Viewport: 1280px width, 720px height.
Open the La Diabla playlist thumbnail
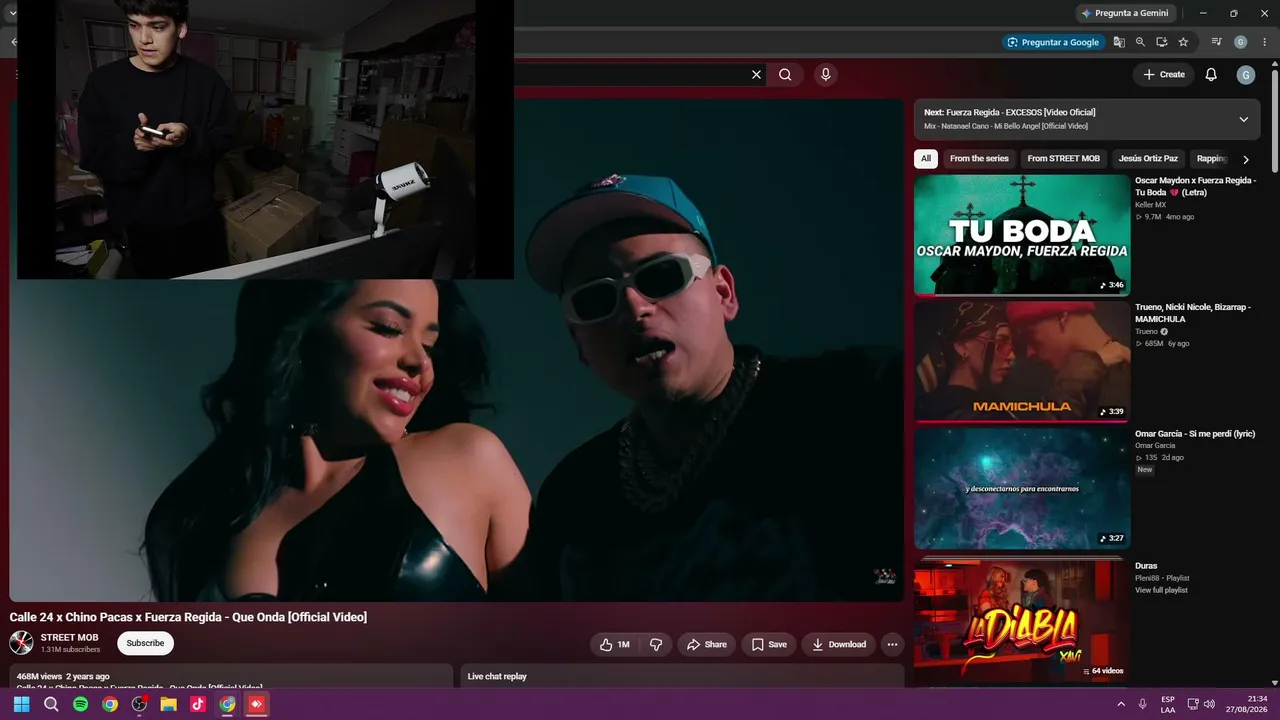coord(1022,620)
